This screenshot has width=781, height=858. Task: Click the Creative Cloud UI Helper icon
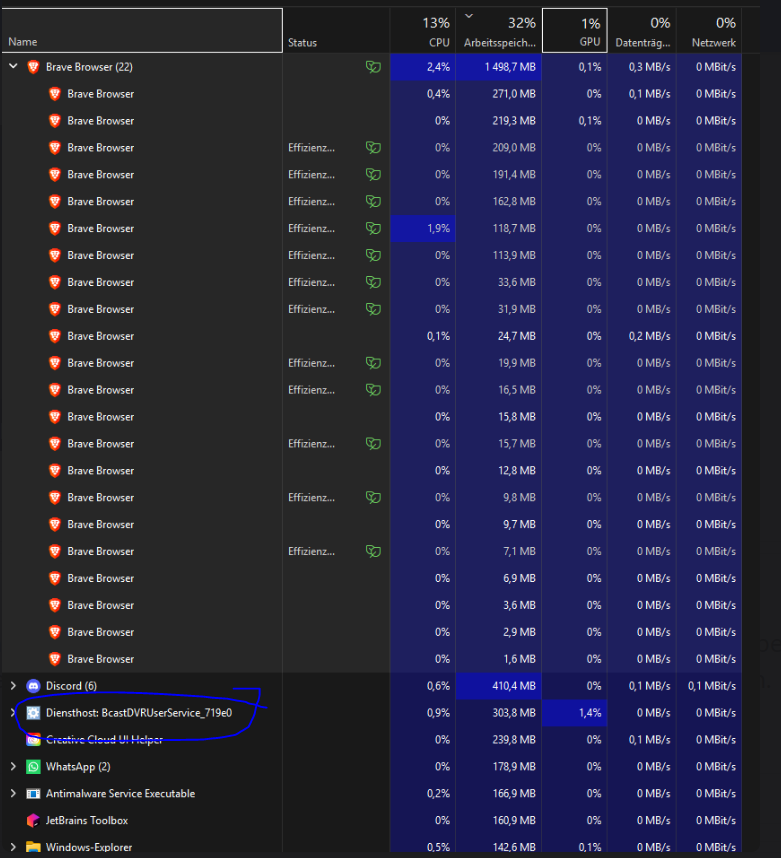pyautogui.click(x=33, y=740)
